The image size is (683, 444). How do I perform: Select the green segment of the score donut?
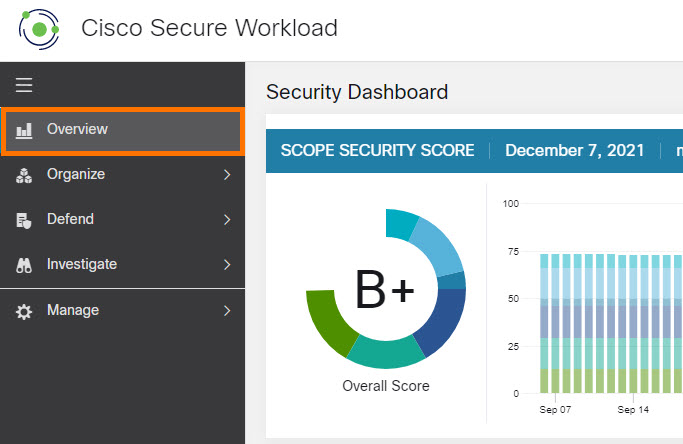point(330,322)
